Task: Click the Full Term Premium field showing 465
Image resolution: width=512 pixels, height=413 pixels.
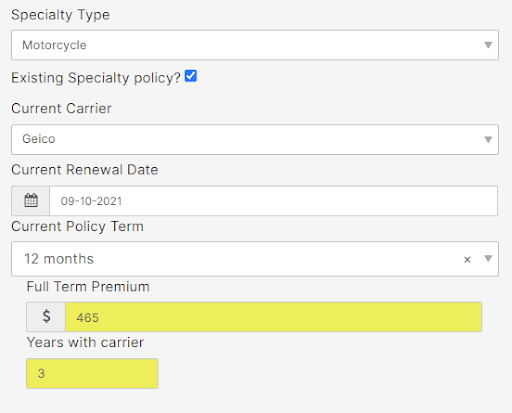Action: coord(273,317)
